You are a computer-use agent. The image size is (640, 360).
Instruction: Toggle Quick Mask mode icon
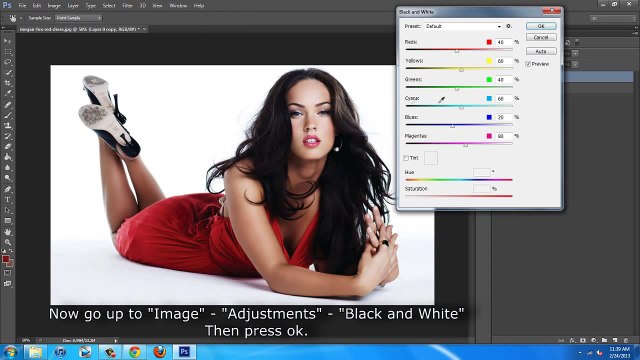pos(8,273)
